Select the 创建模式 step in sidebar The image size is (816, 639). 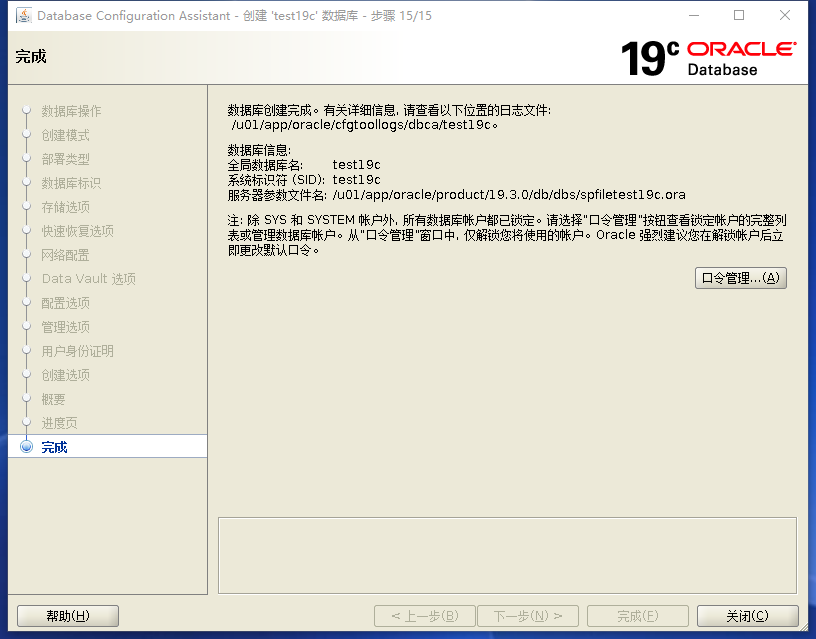[66, 135]
